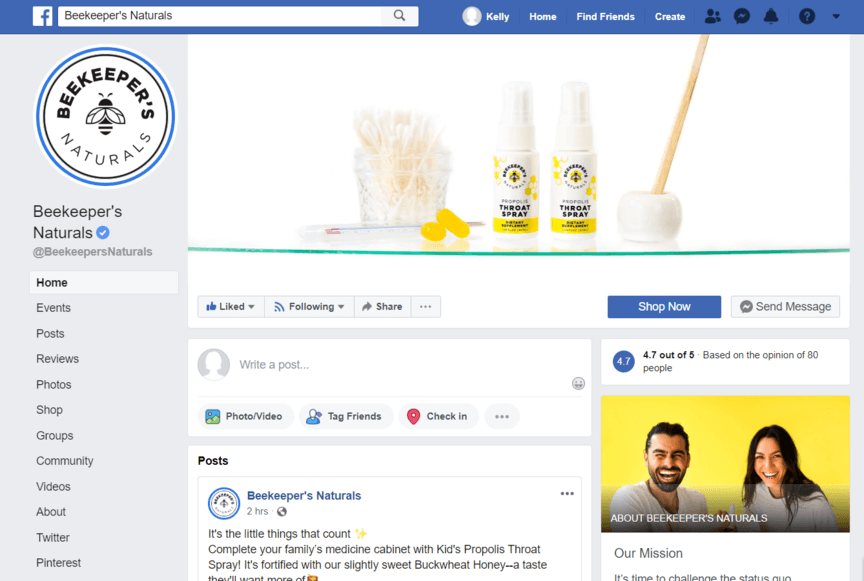Viewport: 864px width, 581px height.
Task: Open Posts in the sidebar
Action: click(50, 333)
